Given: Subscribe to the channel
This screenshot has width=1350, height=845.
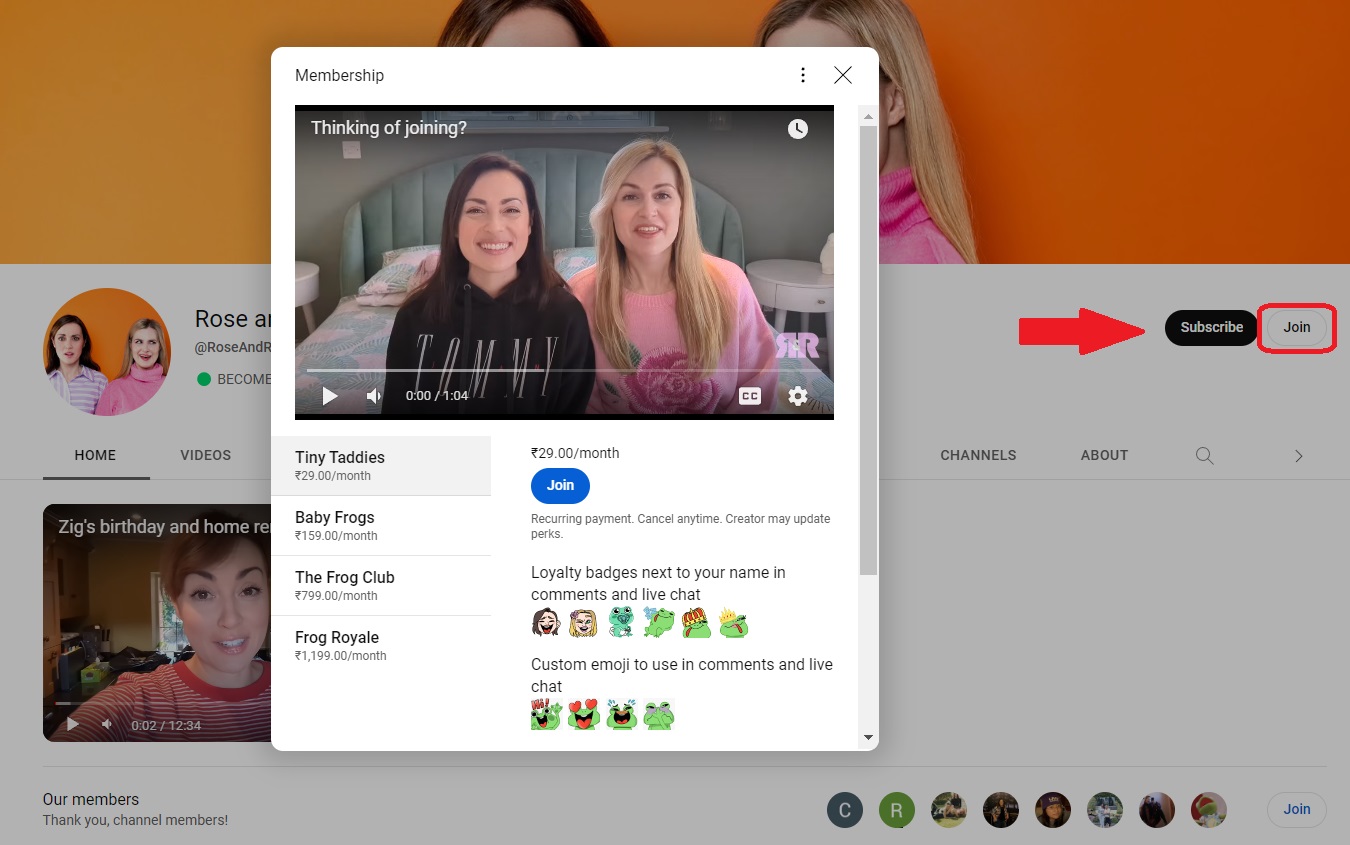Looking at the screenshot, I should pos(1211,327).
